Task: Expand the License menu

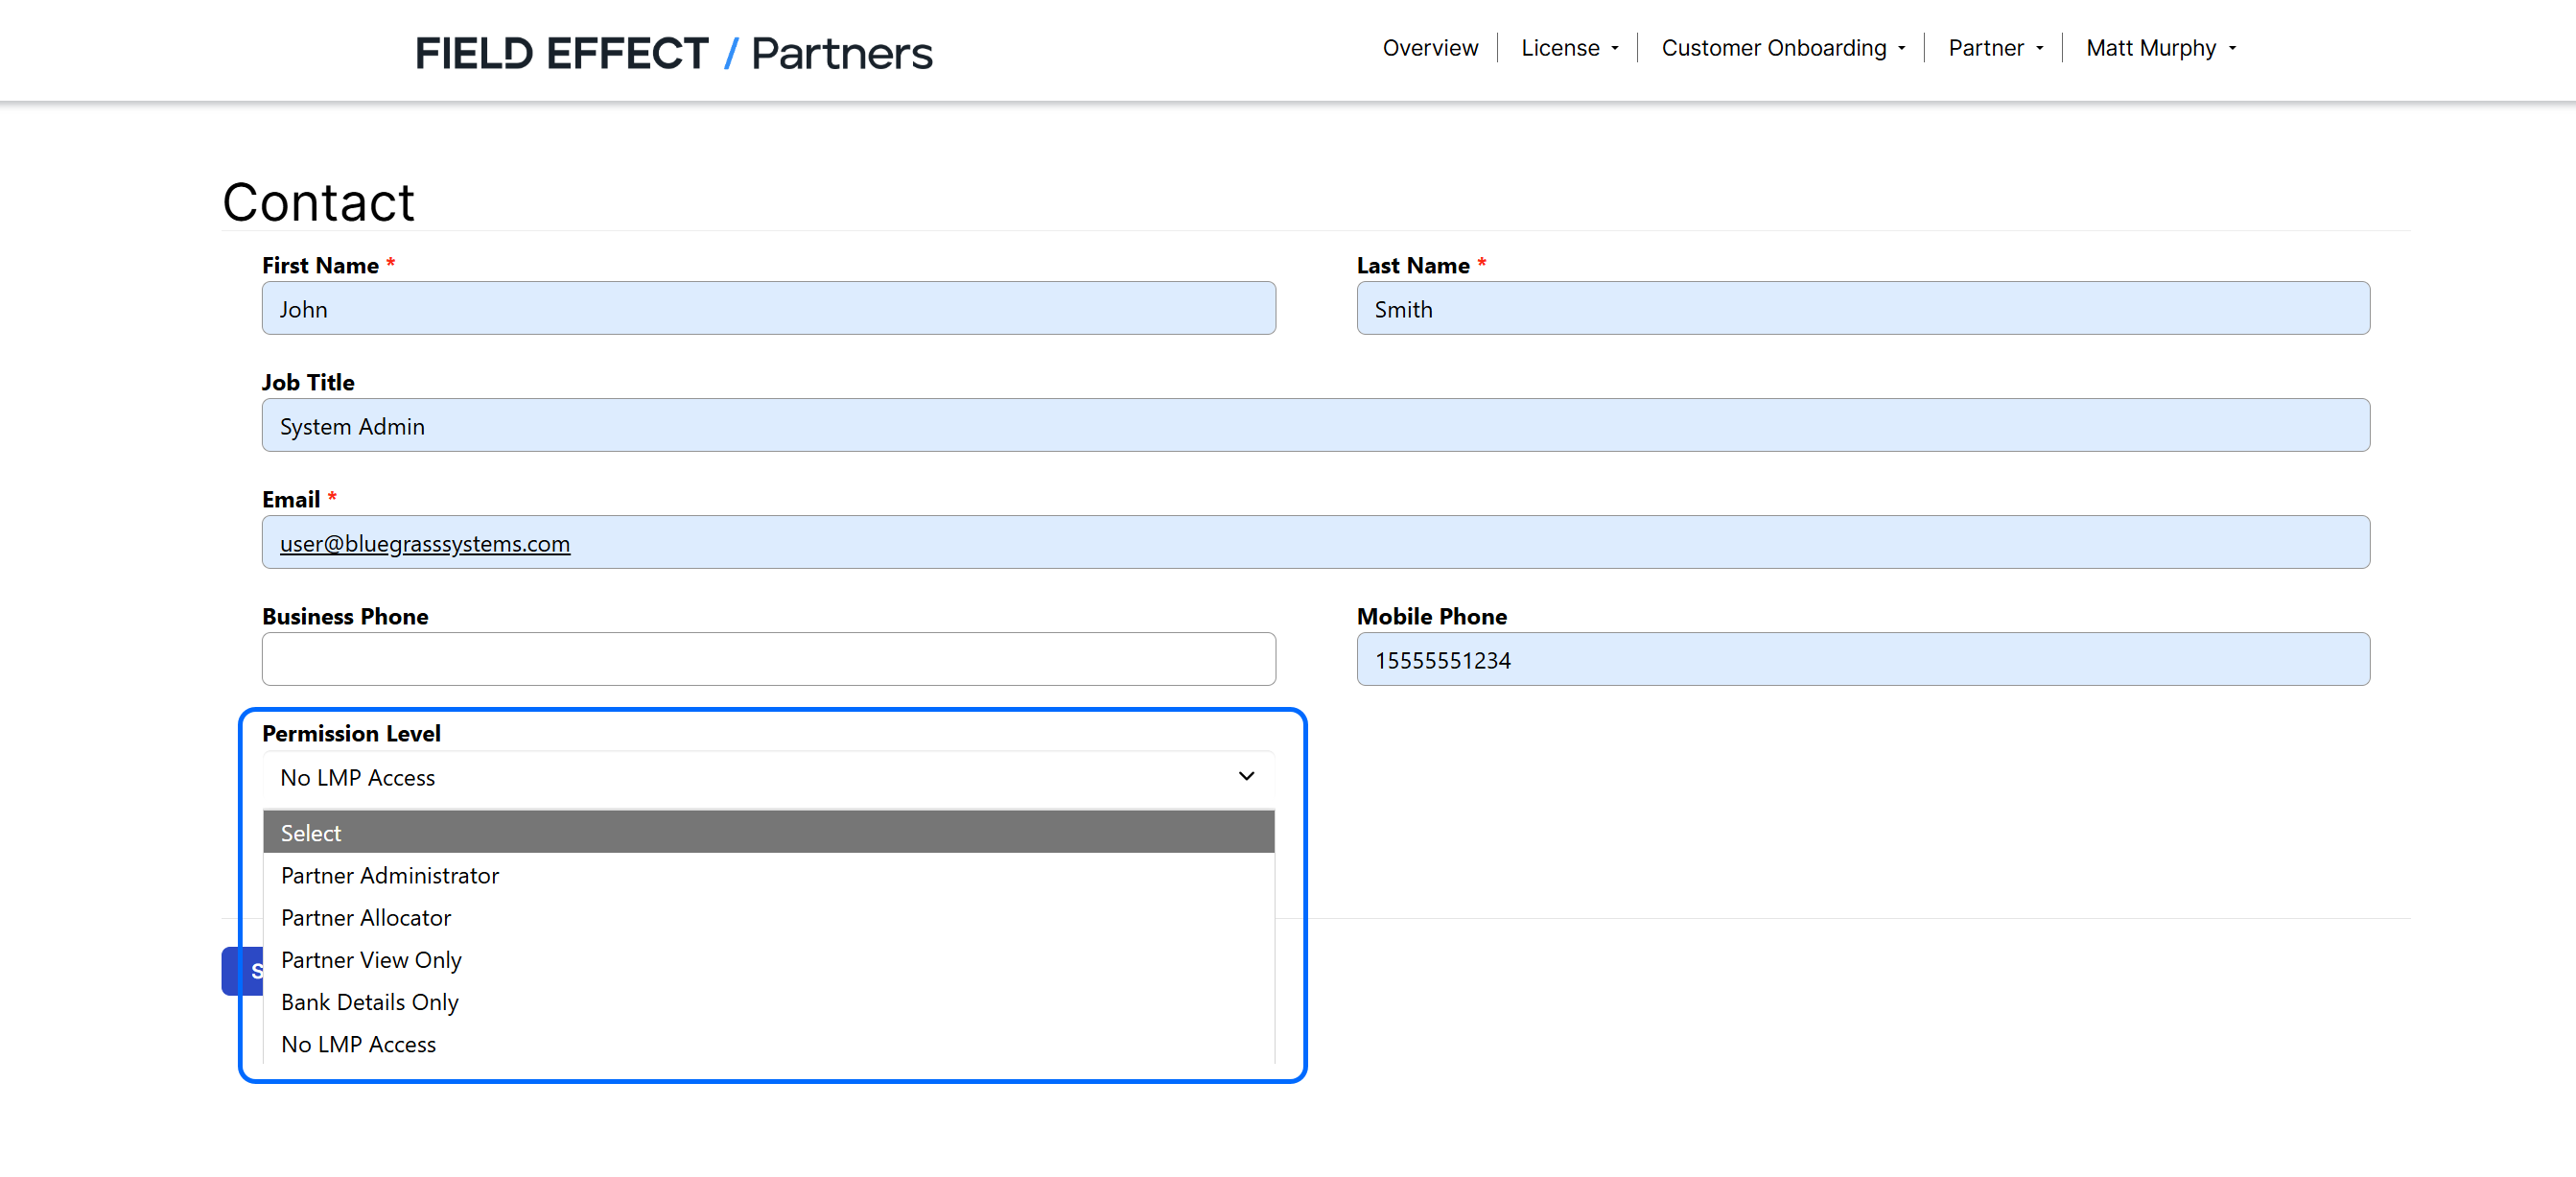Action: pos(1568,48)
